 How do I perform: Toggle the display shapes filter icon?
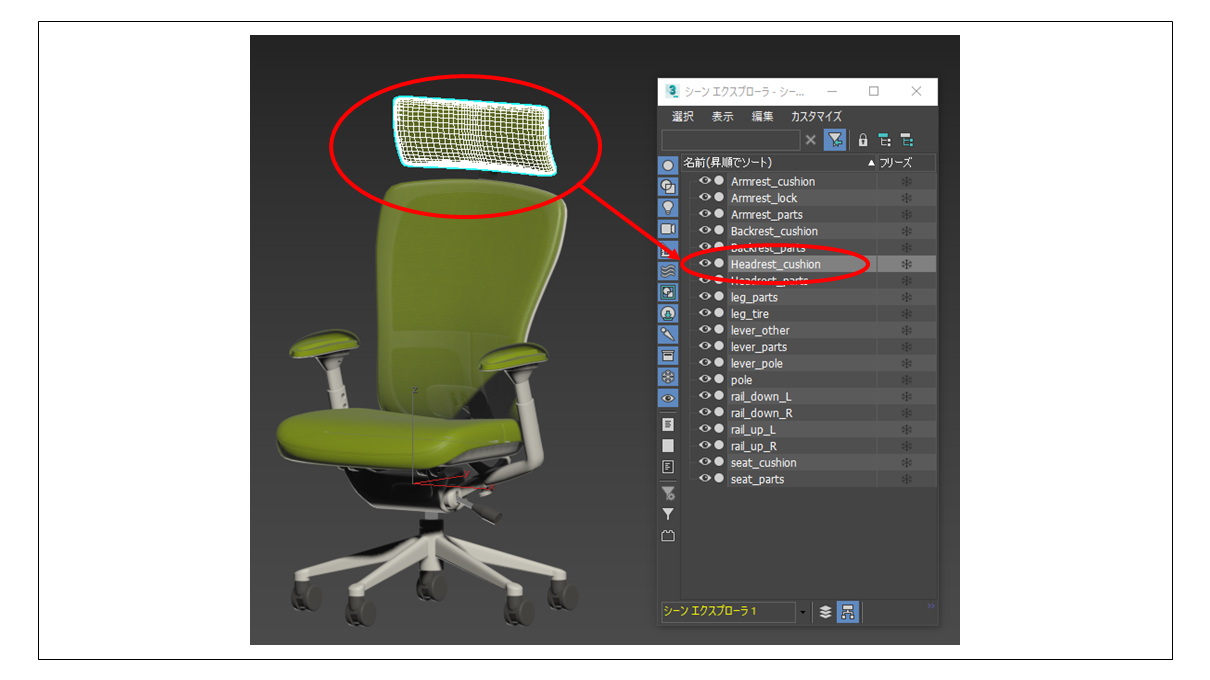click(x=668, y=187)
